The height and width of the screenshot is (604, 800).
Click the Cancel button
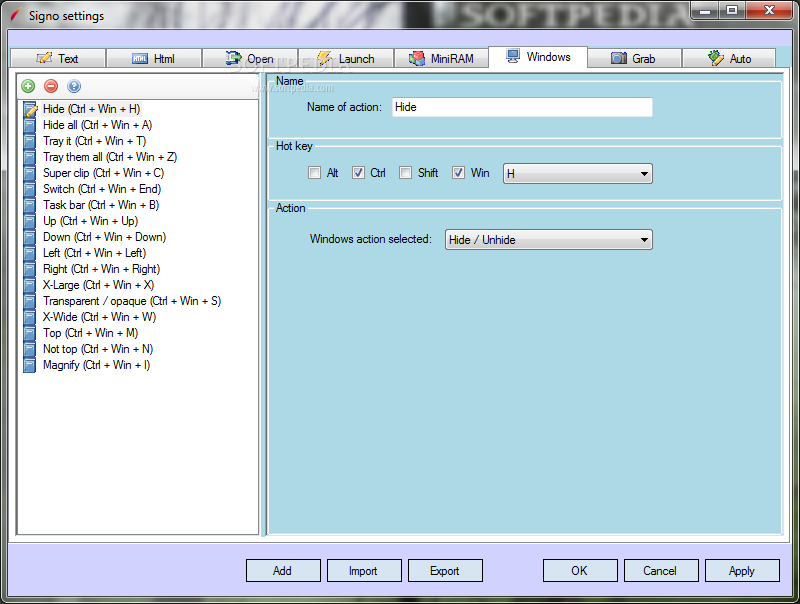tap(661, 570)
